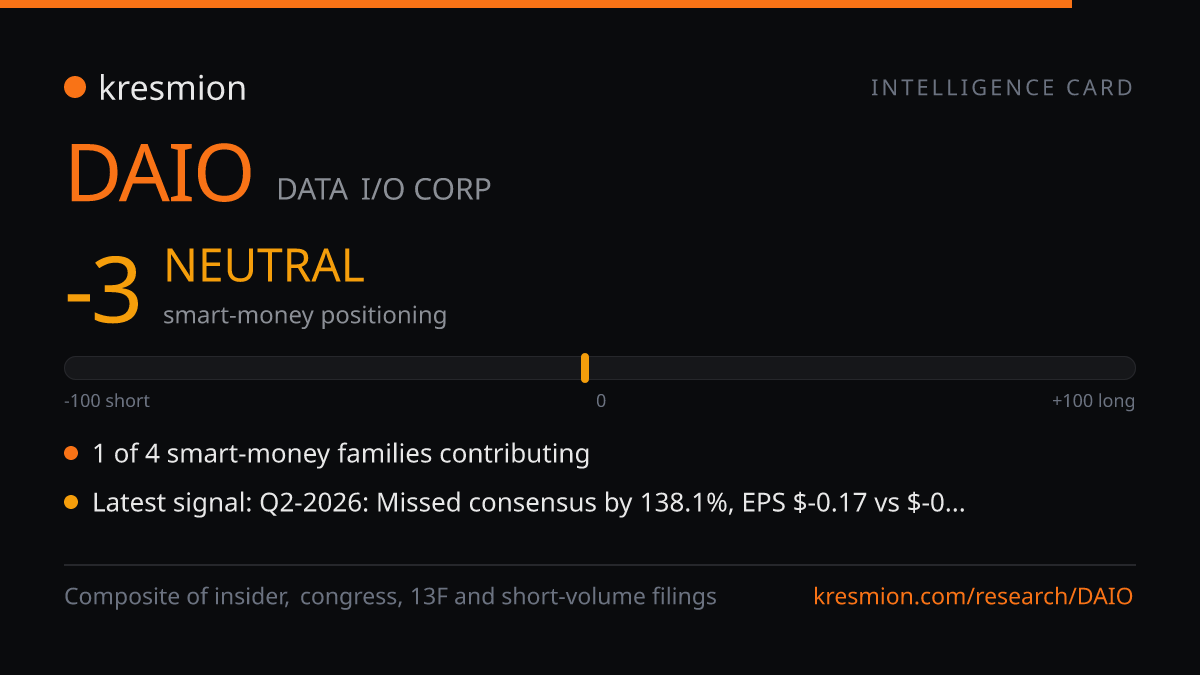Click the kresmion brand name
Image resolution: width=1200 pixels, height=675 pixels.
[x=172, y=88]
